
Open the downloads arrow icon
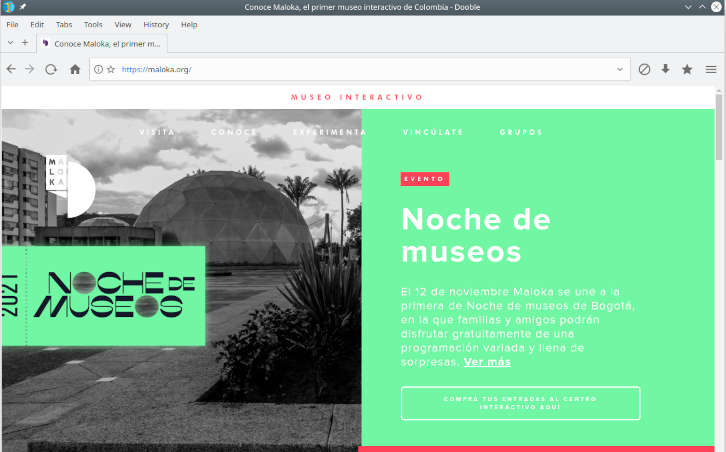(665, 69)
